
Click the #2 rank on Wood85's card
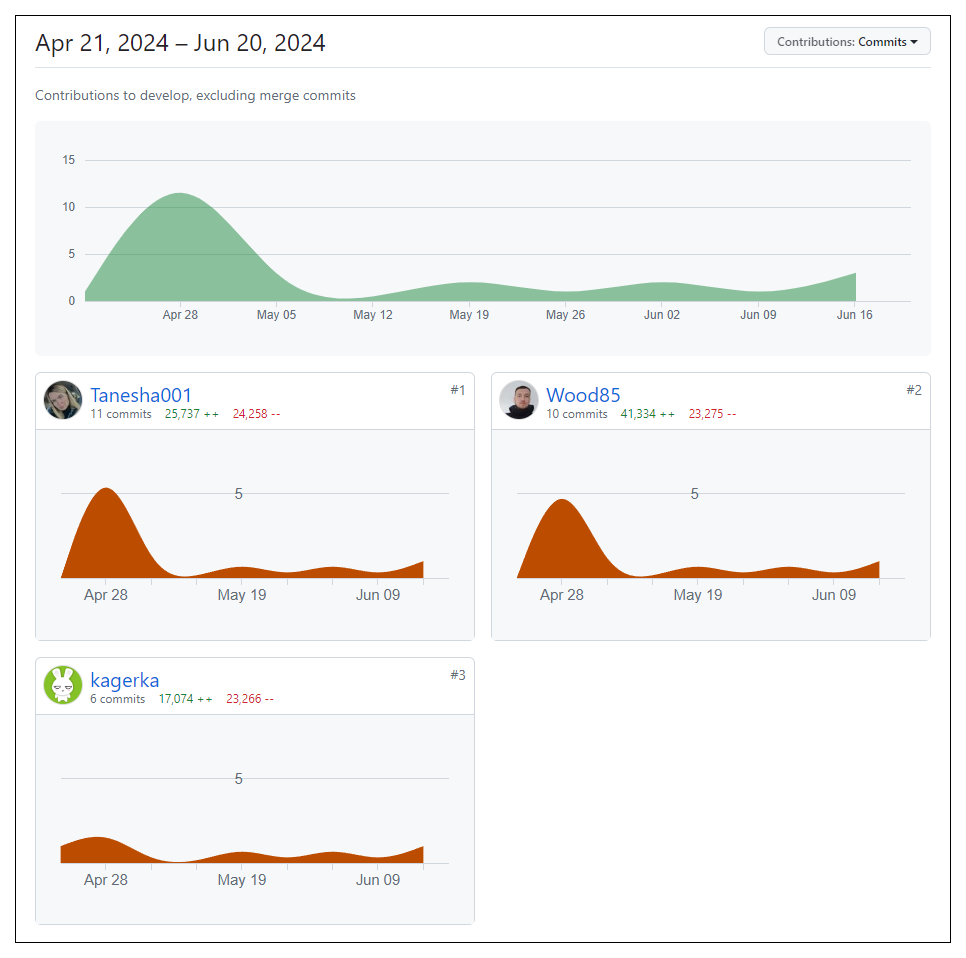[x=914, y=390]
